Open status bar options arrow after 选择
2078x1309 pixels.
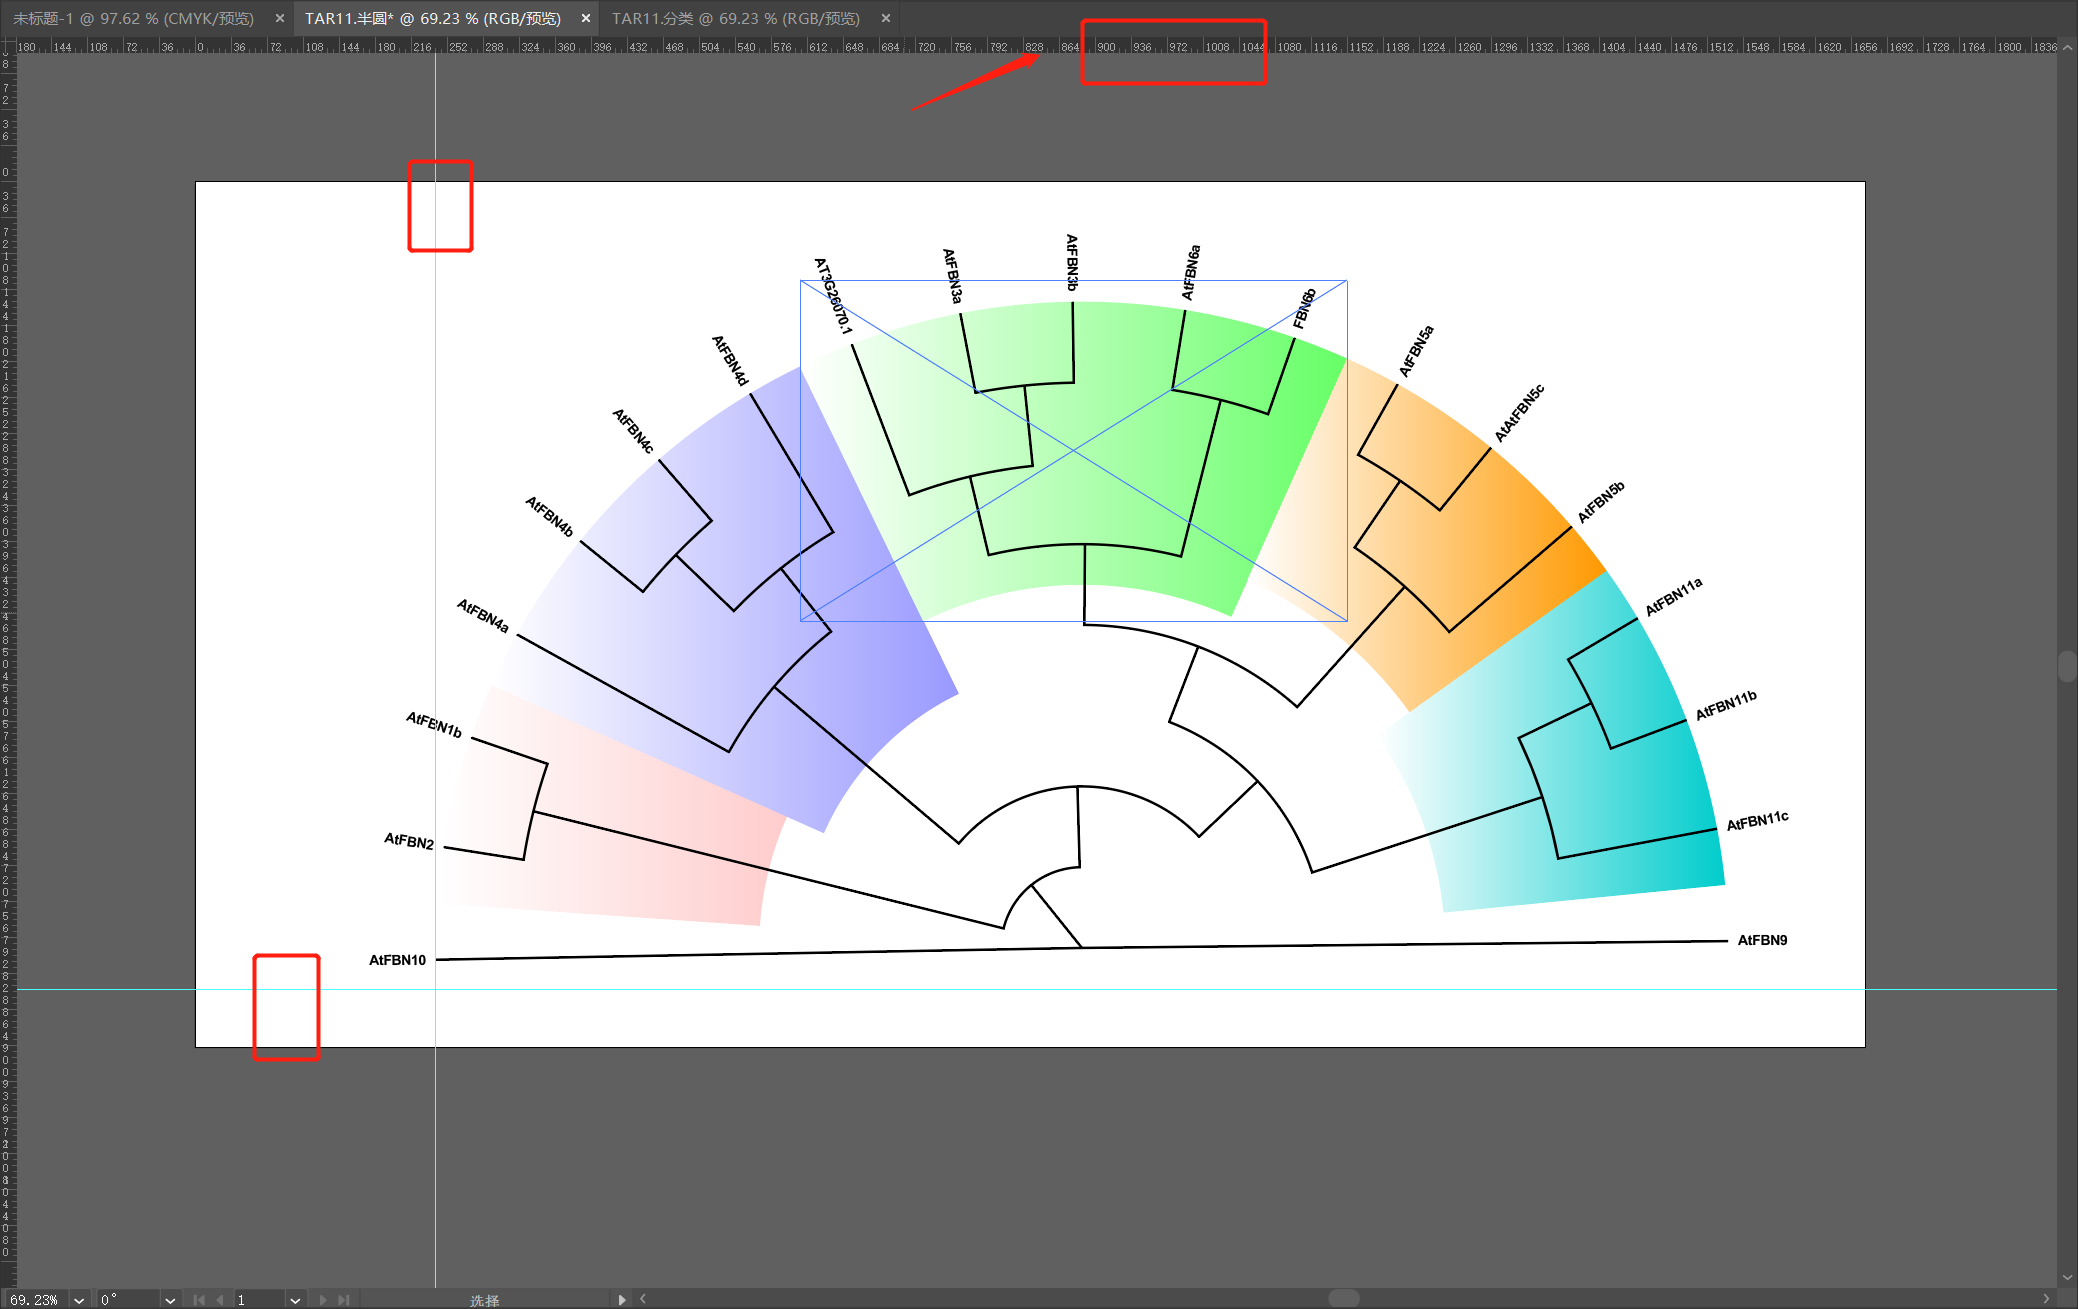(622, 1300)
